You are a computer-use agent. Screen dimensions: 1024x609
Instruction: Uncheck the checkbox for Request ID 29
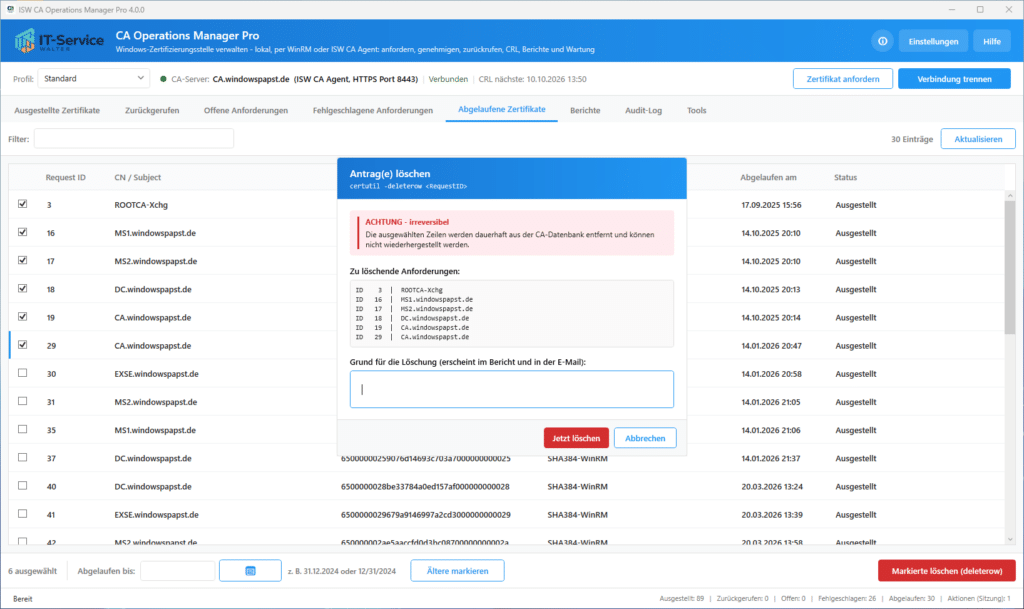pos(23,345)
